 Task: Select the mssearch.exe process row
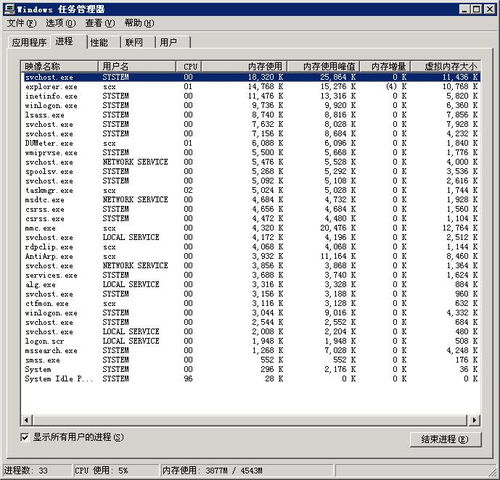[251, 351]
